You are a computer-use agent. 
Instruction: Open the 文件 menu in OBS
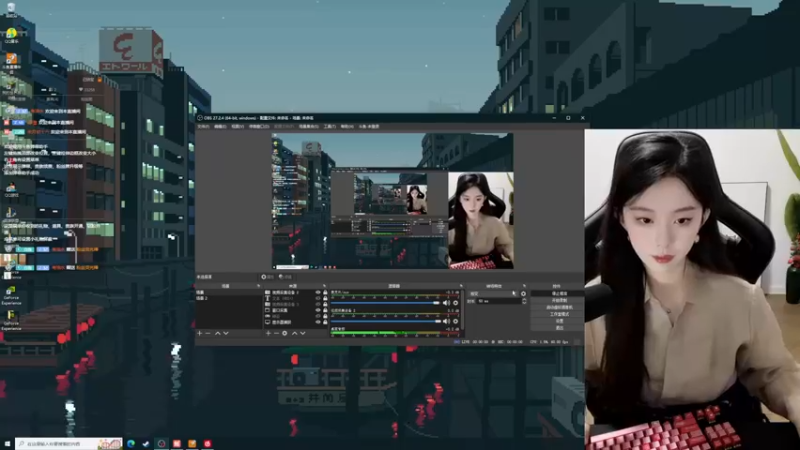coord(203,127)
